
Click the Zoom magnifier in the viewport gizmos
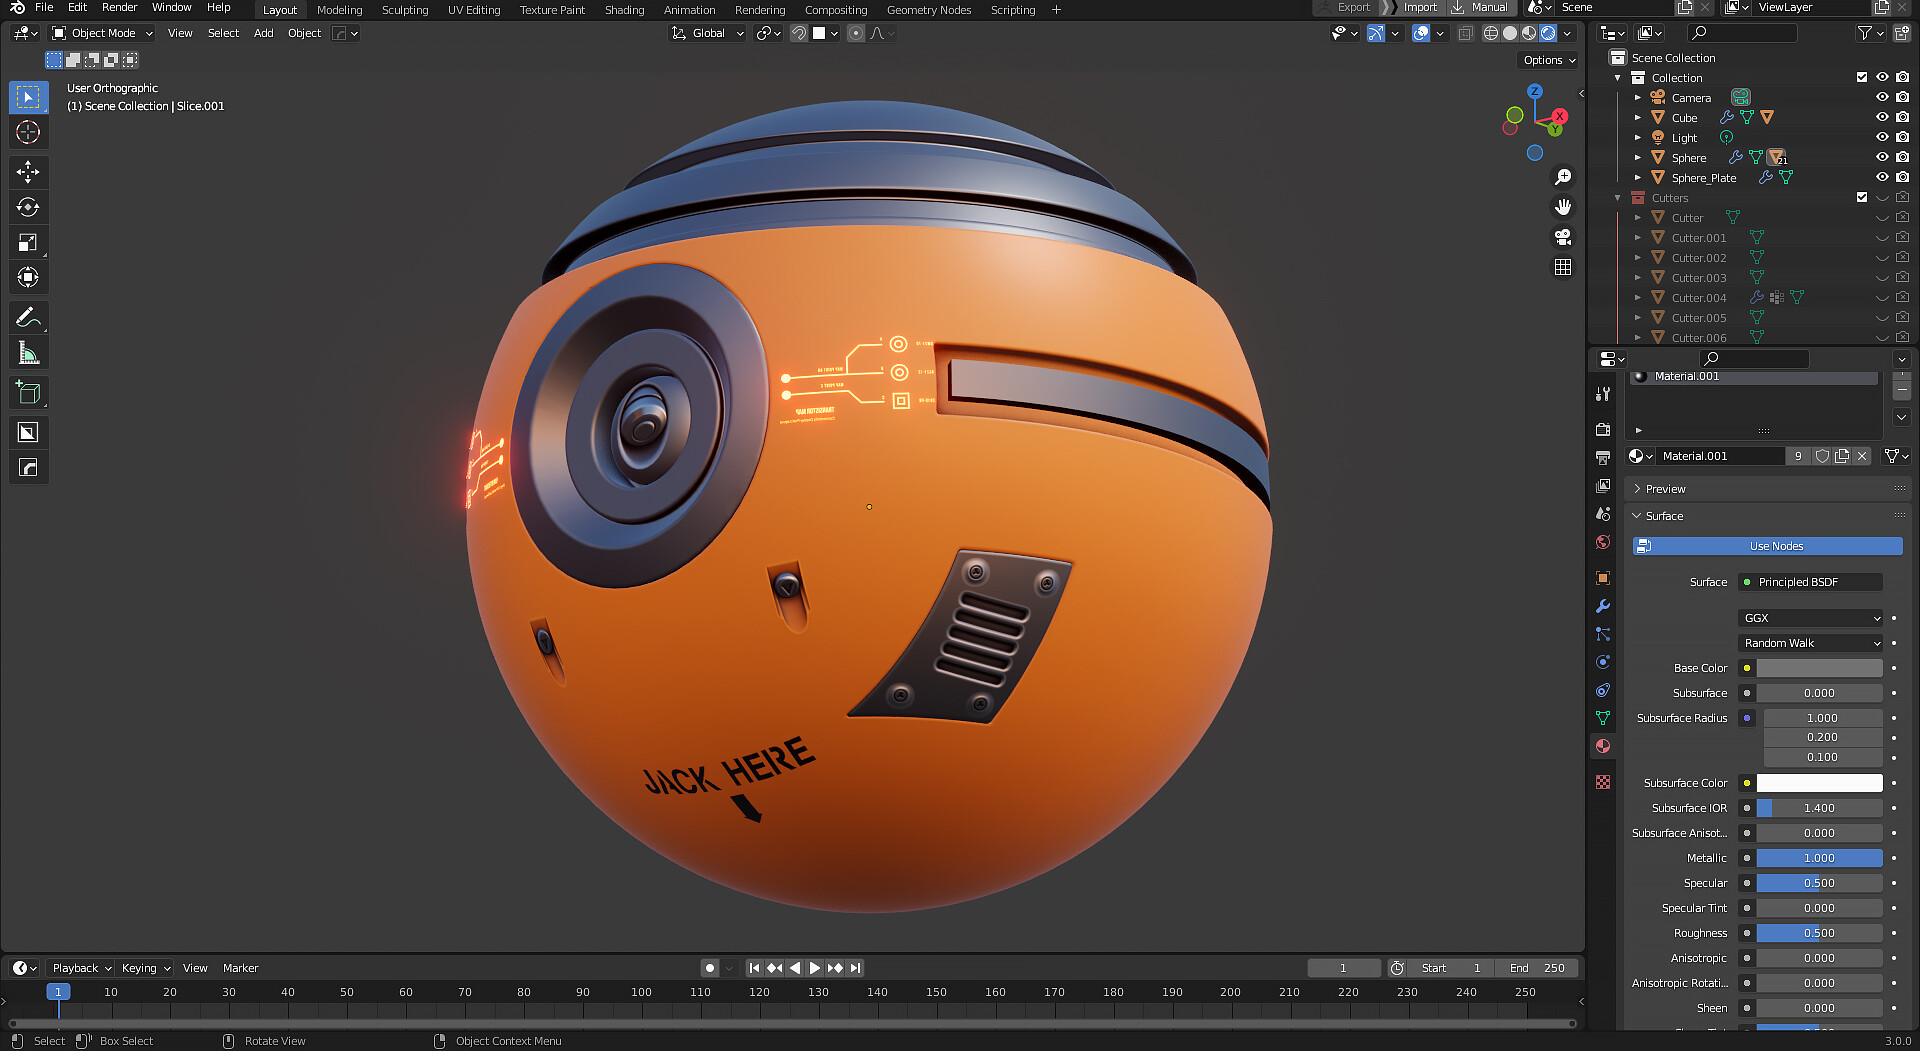(x=1564, y=177)
